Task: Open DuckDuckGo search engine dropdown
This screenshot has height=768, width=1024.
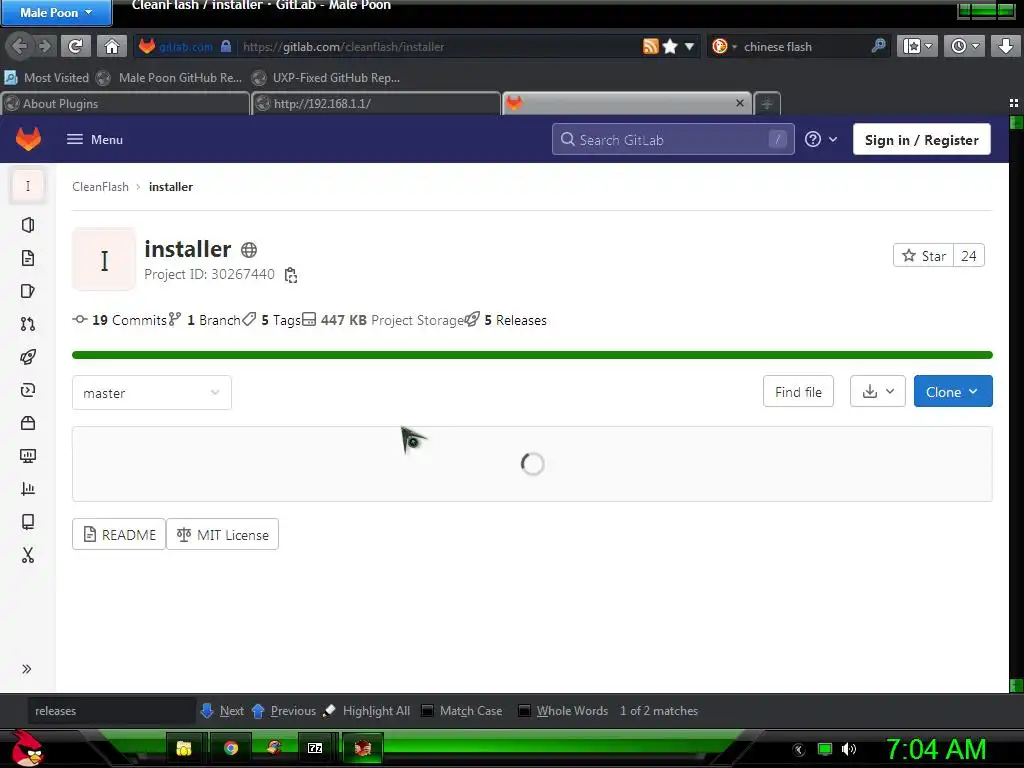Action: [724, 46]
